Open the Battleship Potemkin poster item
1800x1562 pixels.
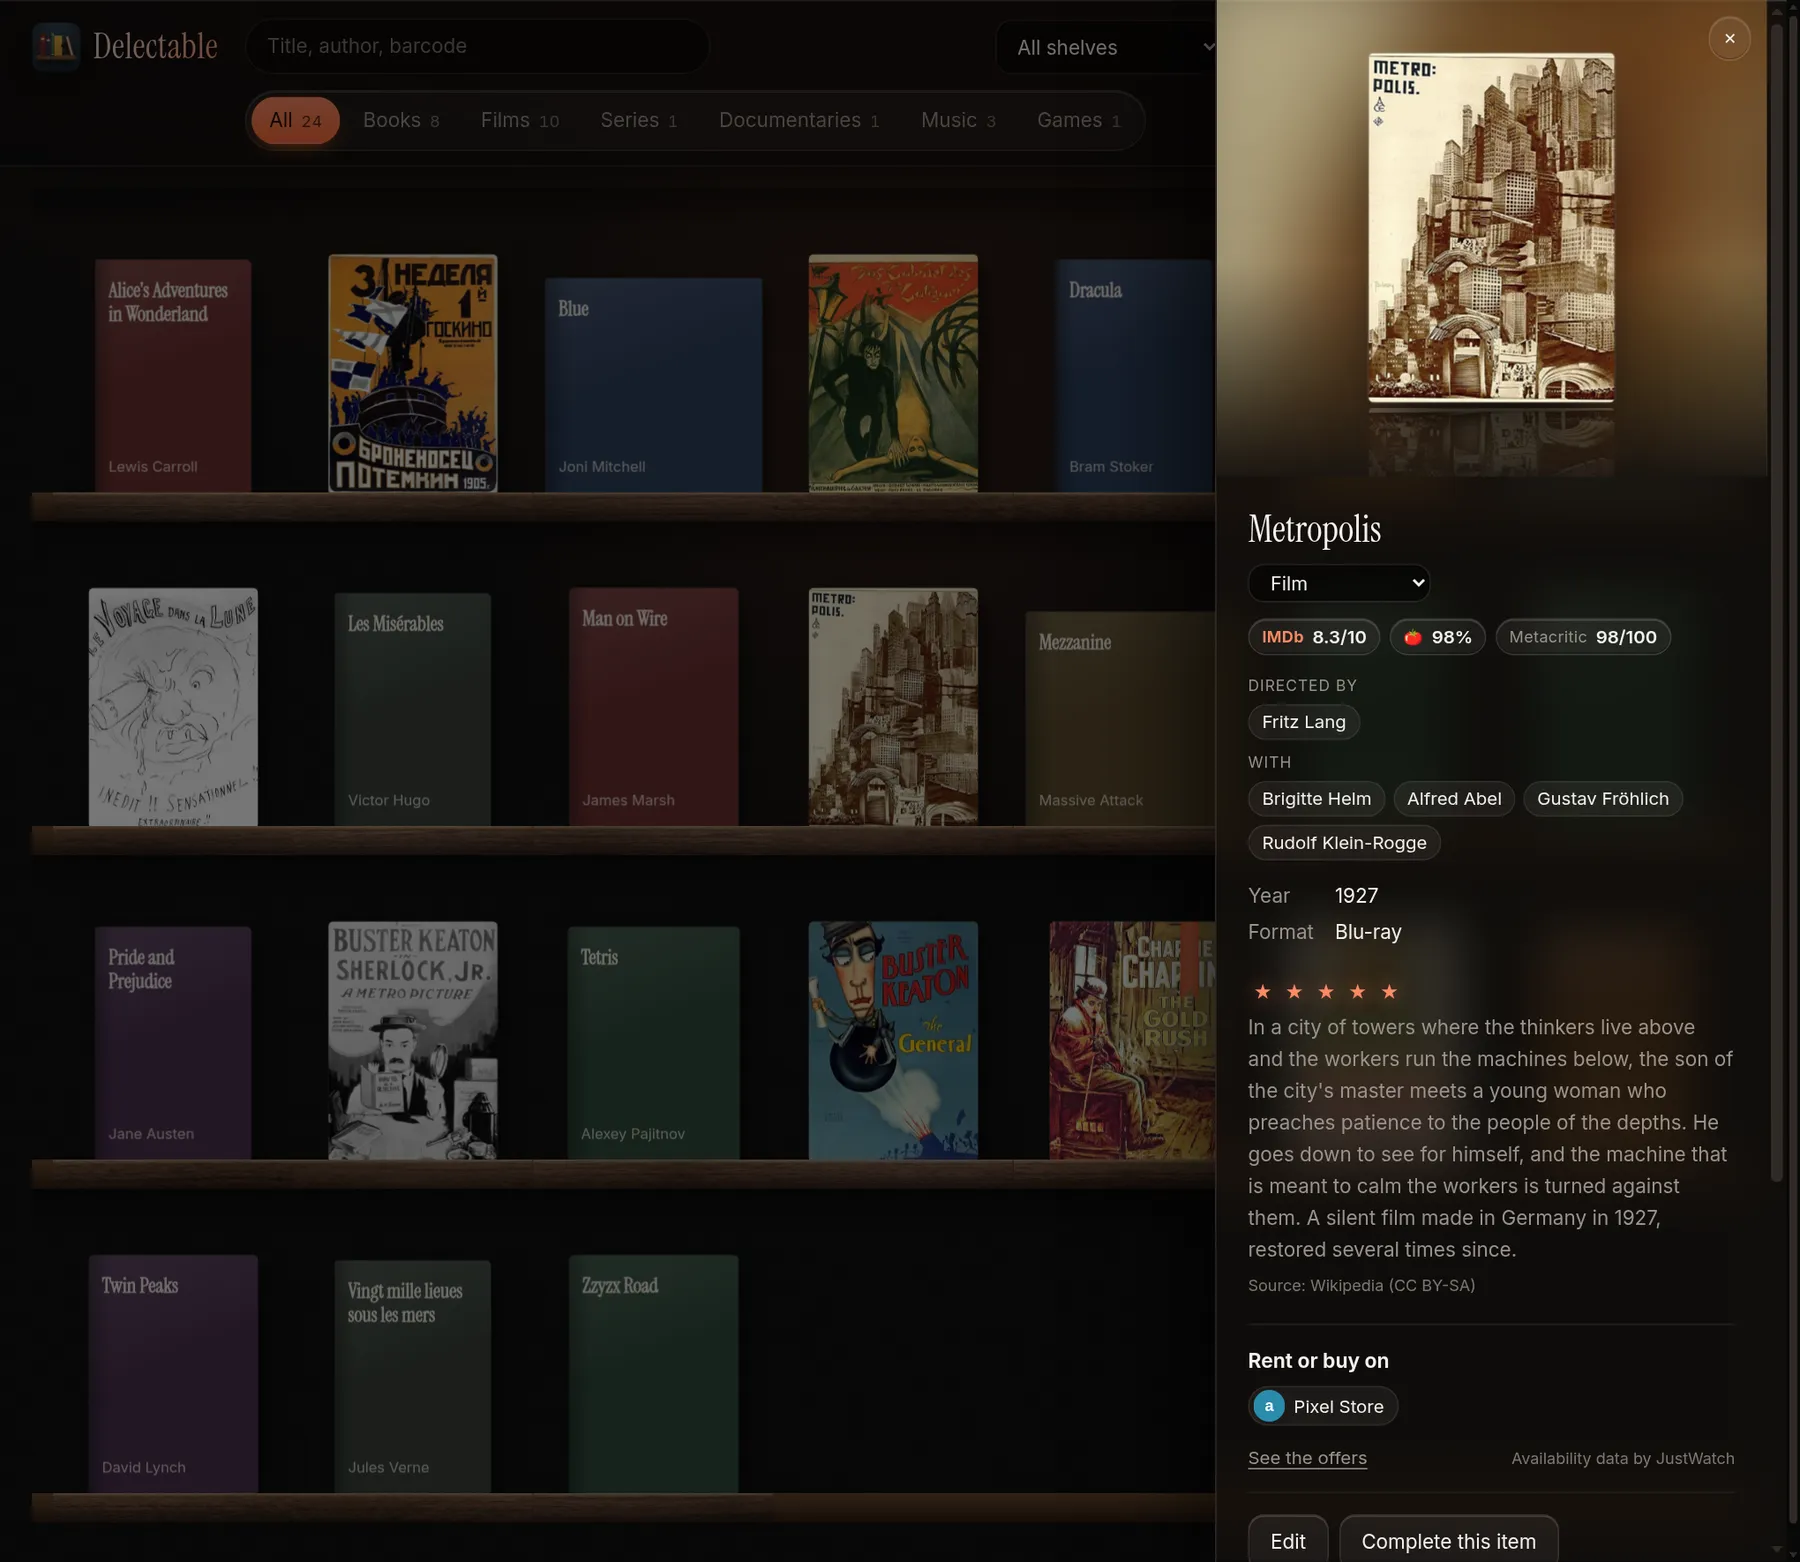(413, 373)
